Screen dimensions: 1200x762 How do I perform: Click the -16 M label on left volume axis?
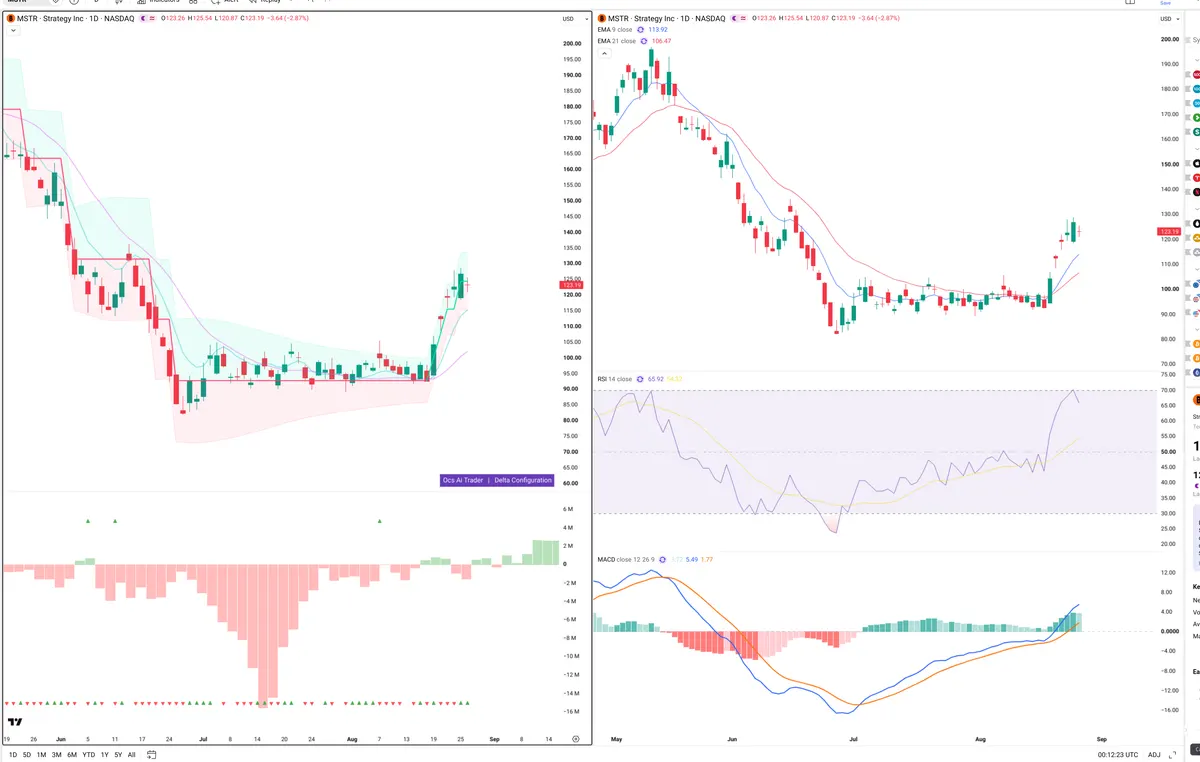[572, 711]
